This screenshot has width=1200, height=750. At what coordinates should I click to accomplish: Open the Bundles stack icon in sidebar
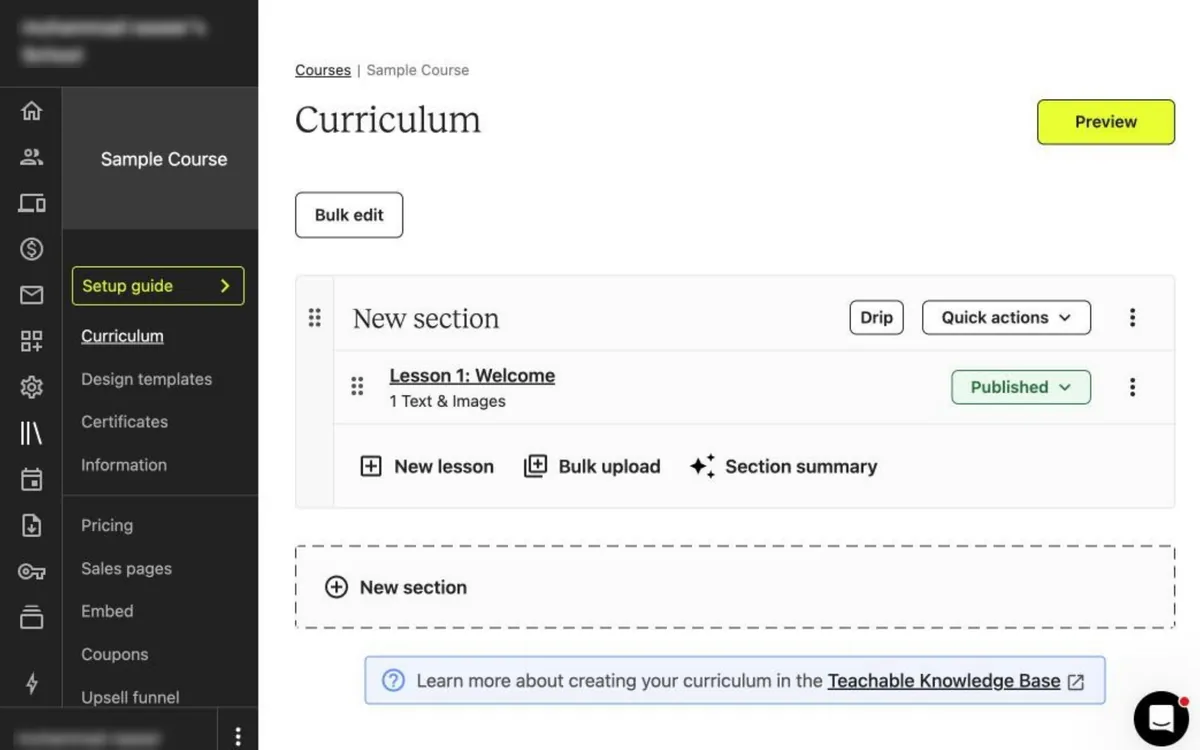click(31, 617)
